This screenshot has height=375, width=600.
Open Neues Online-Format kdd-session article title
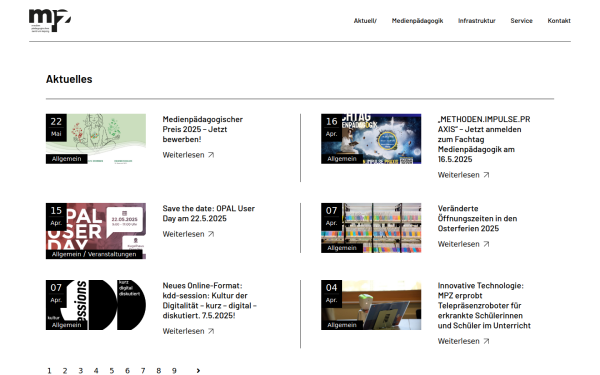pyautogui.click(x=209, y=300)
